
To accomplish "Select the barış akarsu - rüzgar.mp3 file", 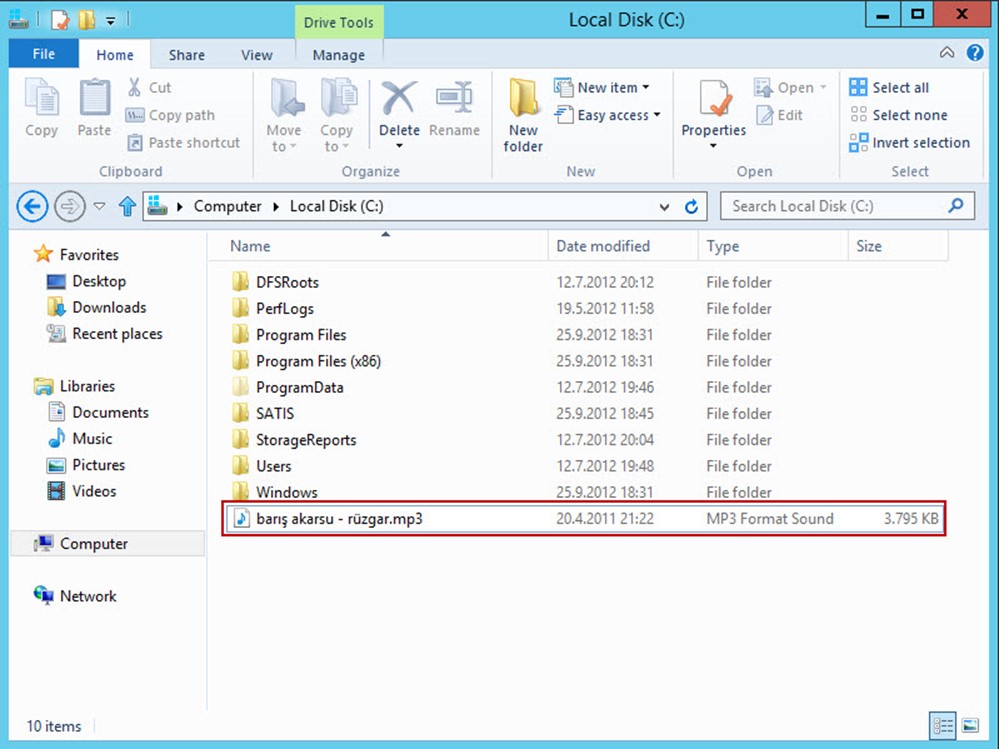I will click(x=340, y=519).
